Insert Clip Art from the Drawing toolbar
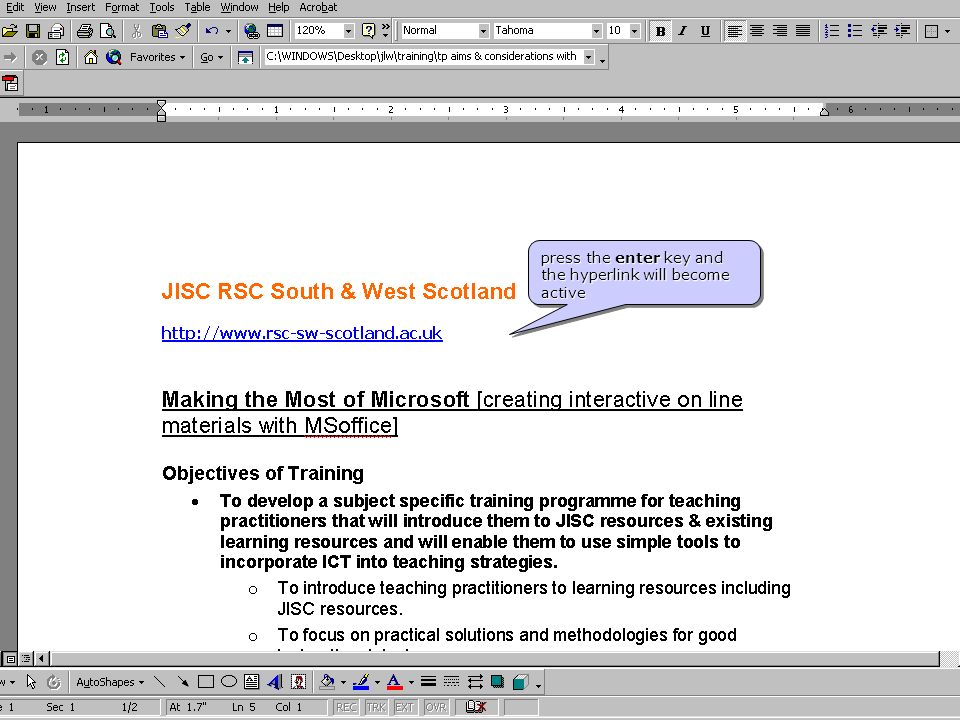The height and width of the screenshot is (720, 960). pos(298,681)
